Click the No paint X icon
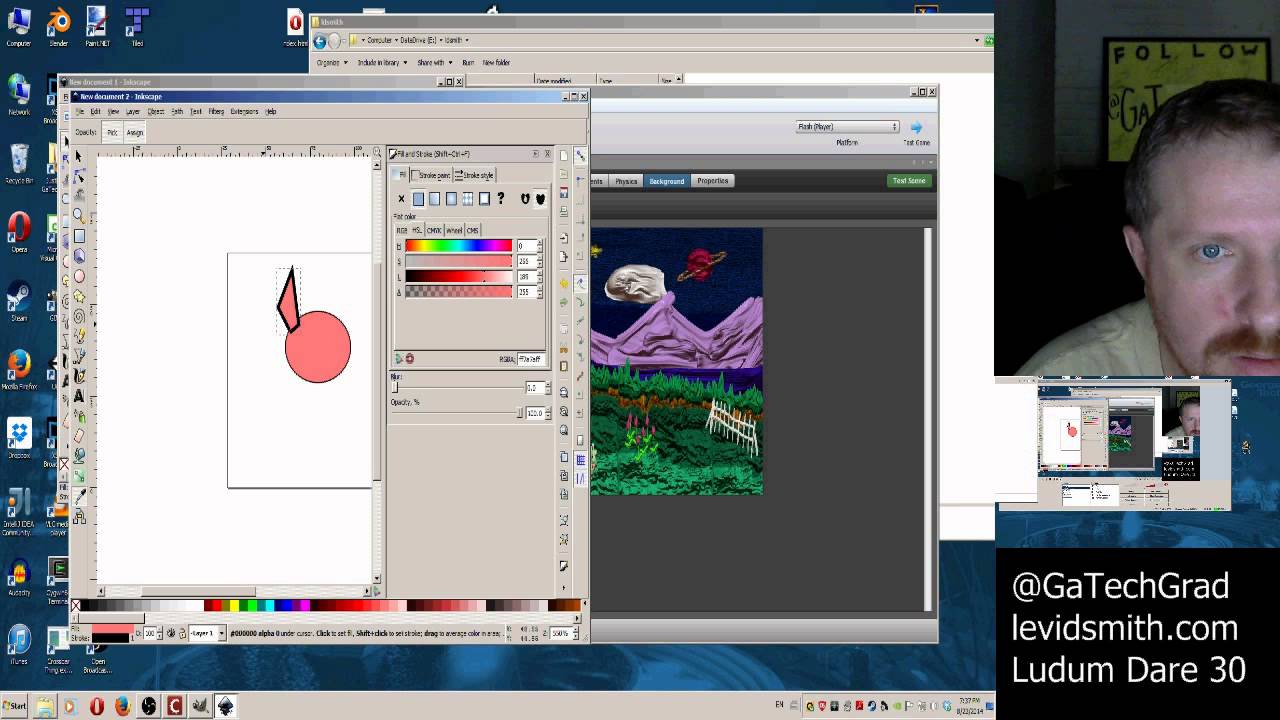Image resolution: width=1280 pixels, height=720 pixels. coord(402,199)
